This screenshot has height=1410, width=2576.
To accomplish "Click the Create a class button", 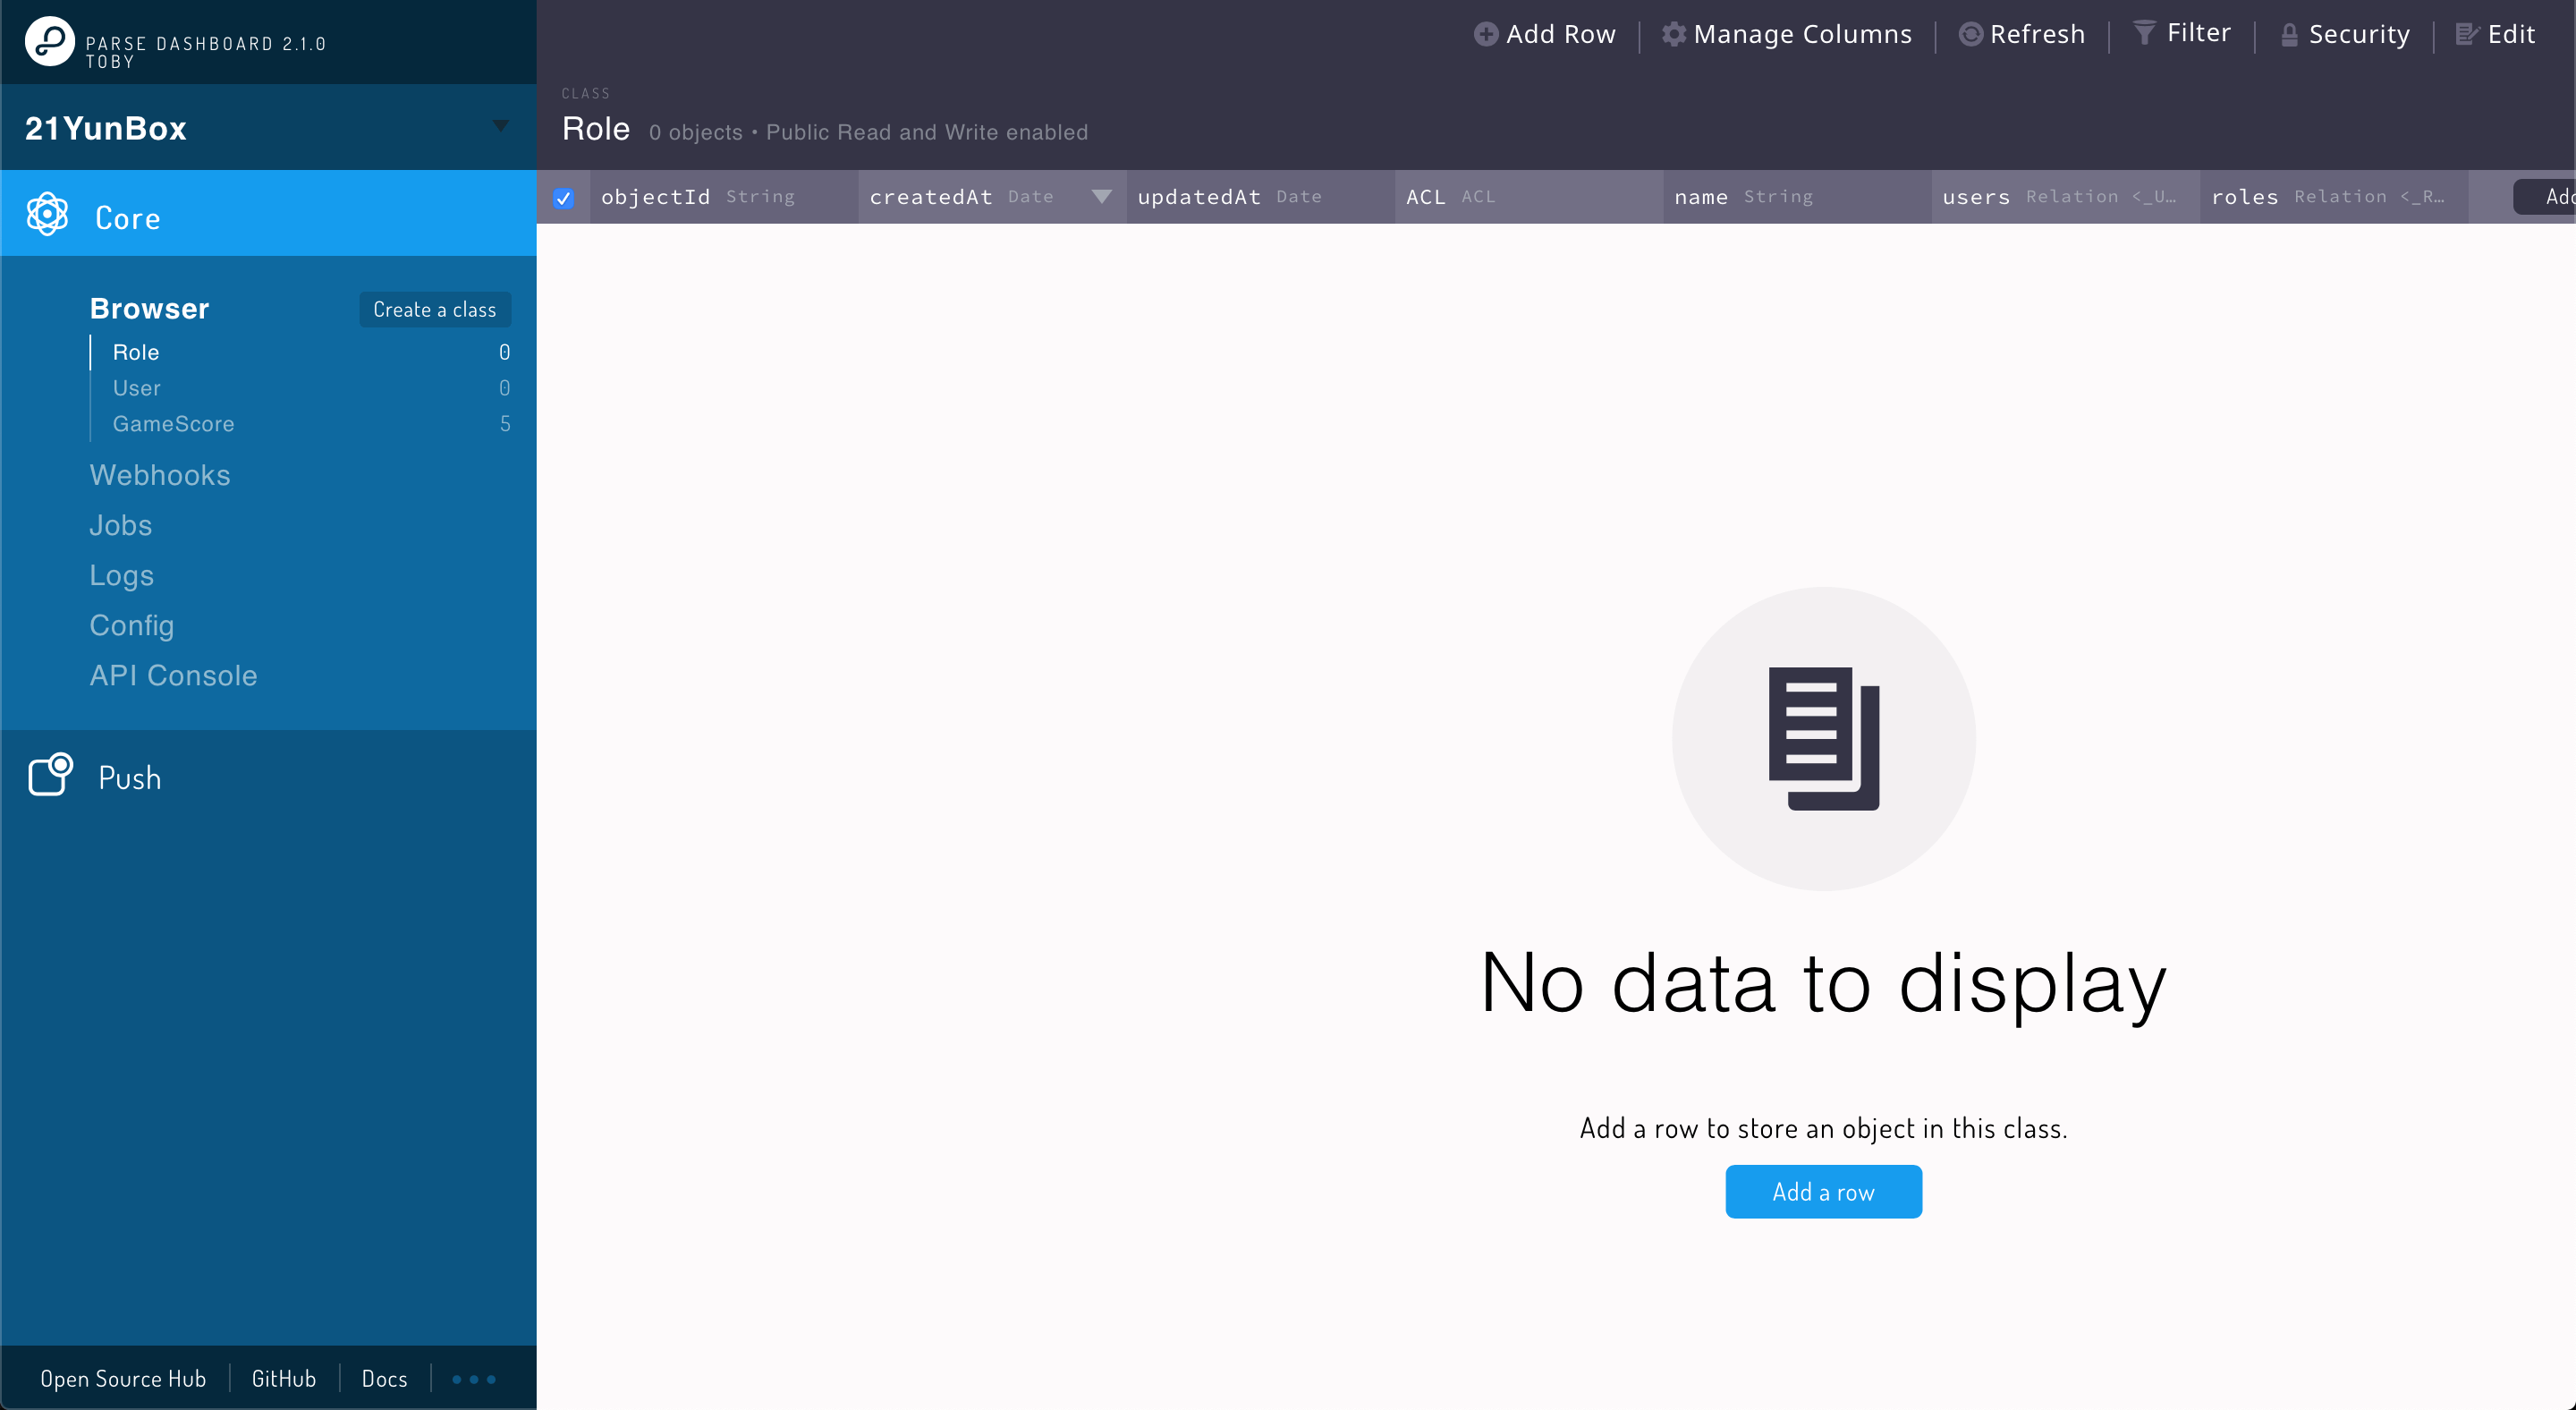I will point(434,310).
